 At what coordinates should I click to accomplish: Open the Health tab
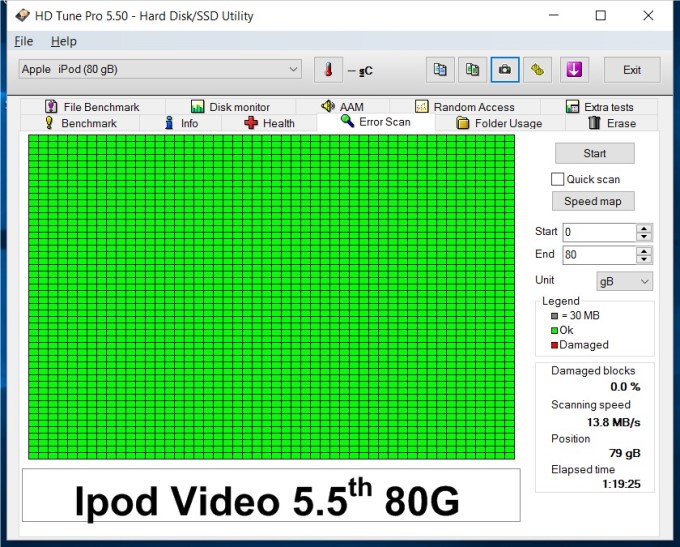[269, 123]
